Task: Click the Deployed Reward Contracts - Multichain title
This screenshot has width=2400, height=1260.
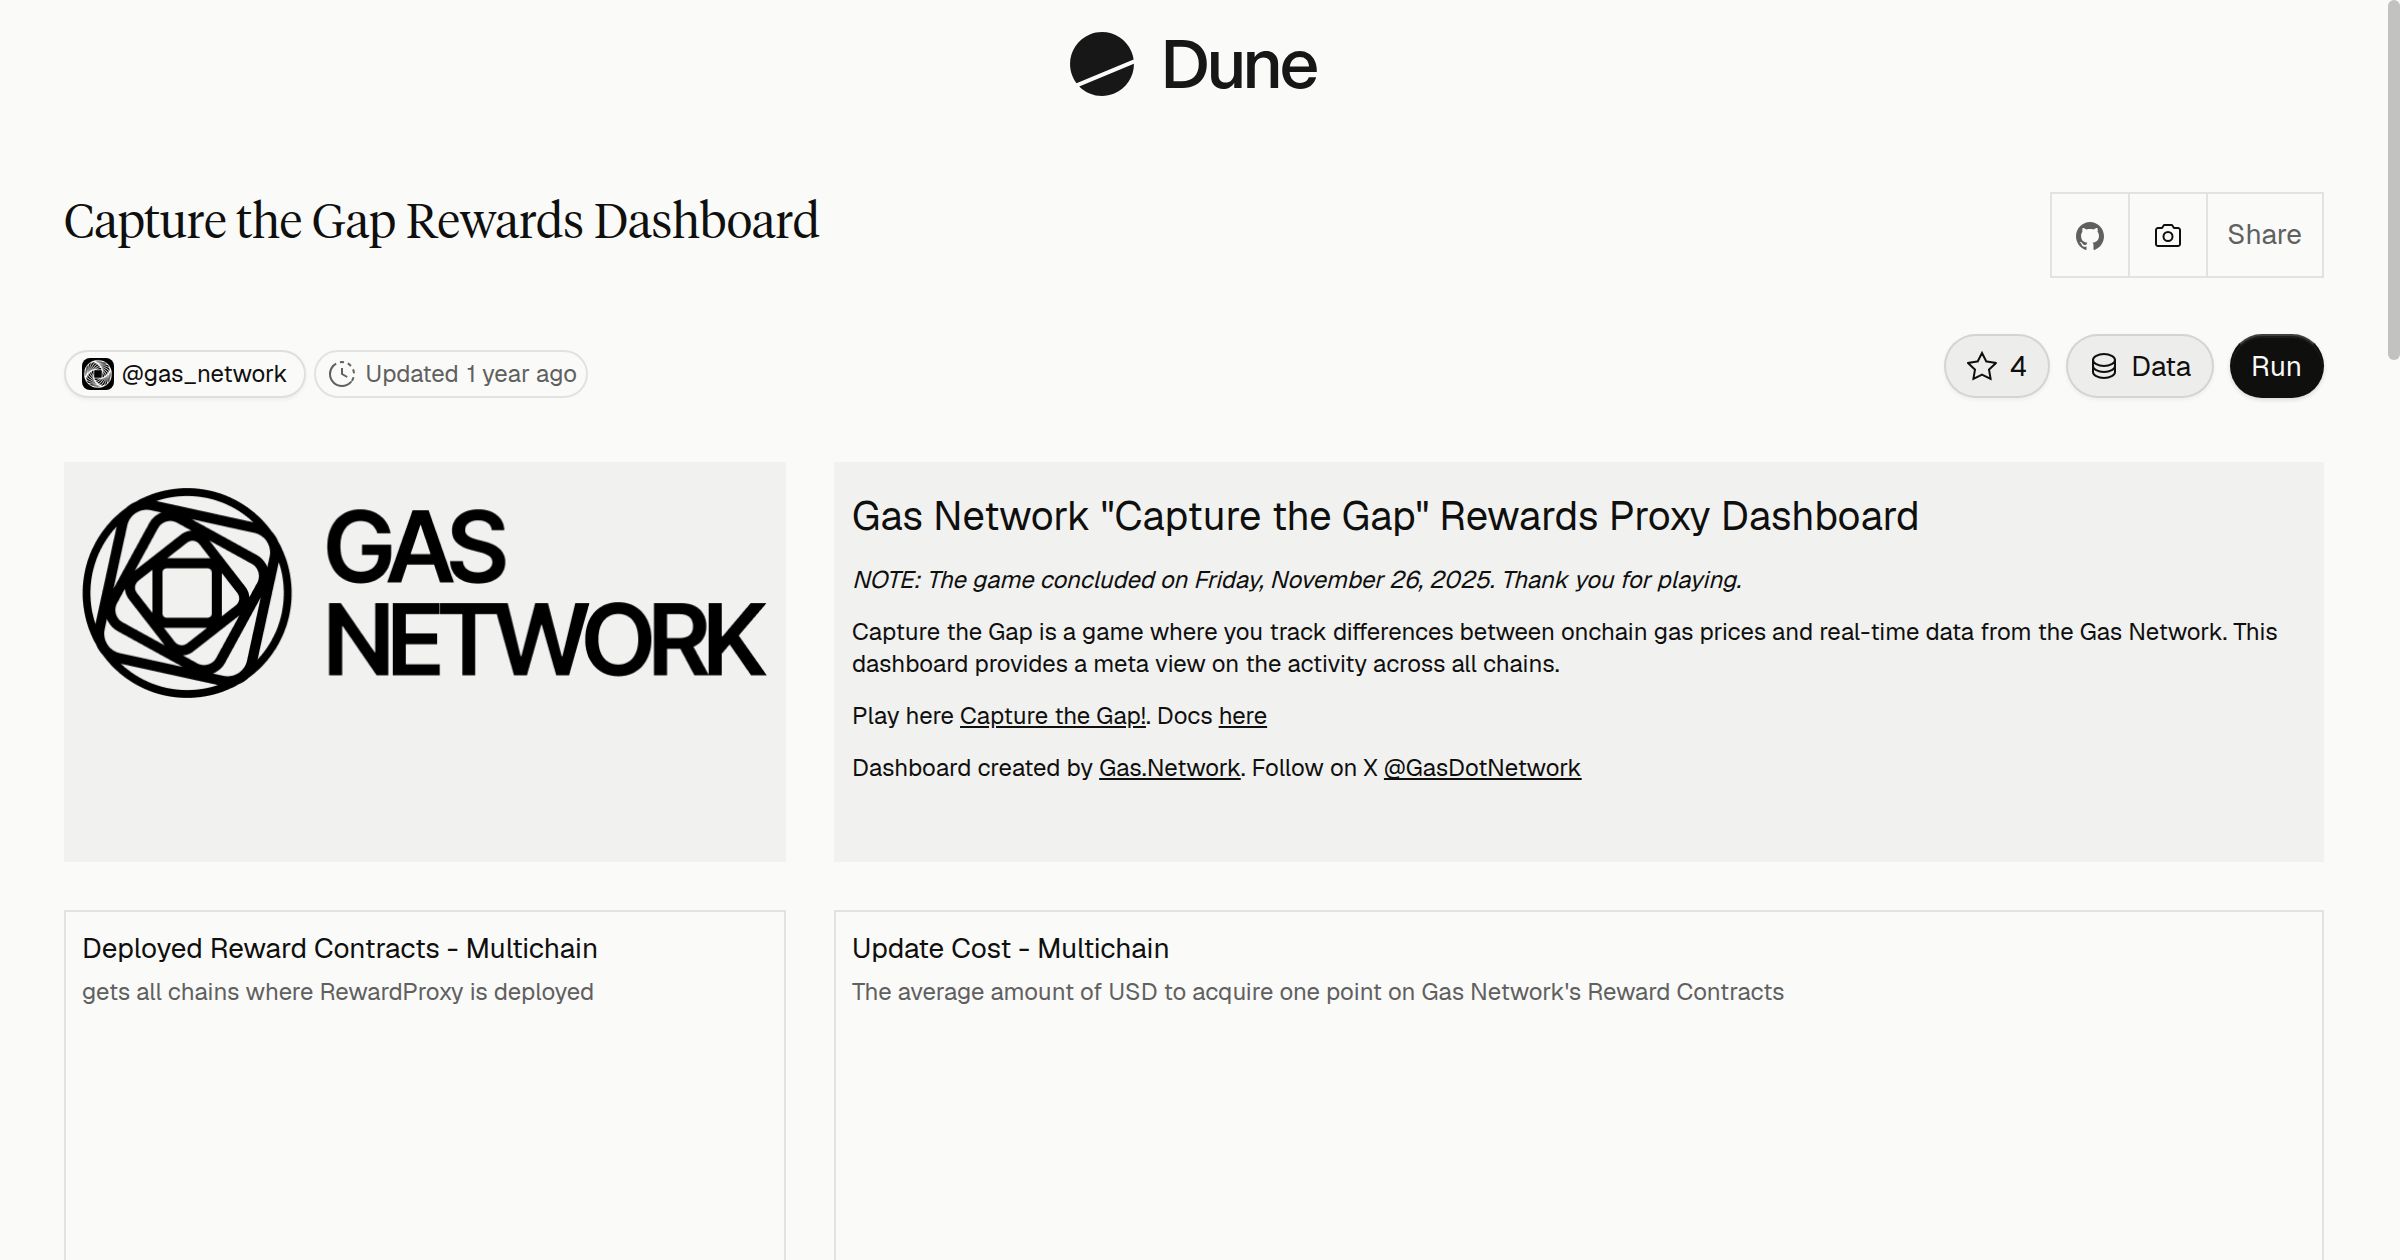Action: 340,948
